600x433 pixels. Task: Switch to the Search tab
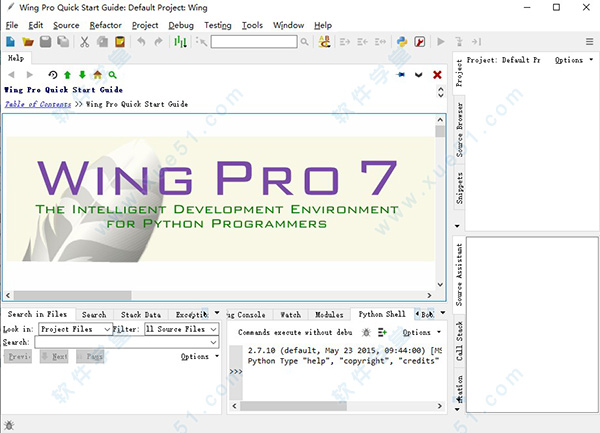[x=94, y=314]
